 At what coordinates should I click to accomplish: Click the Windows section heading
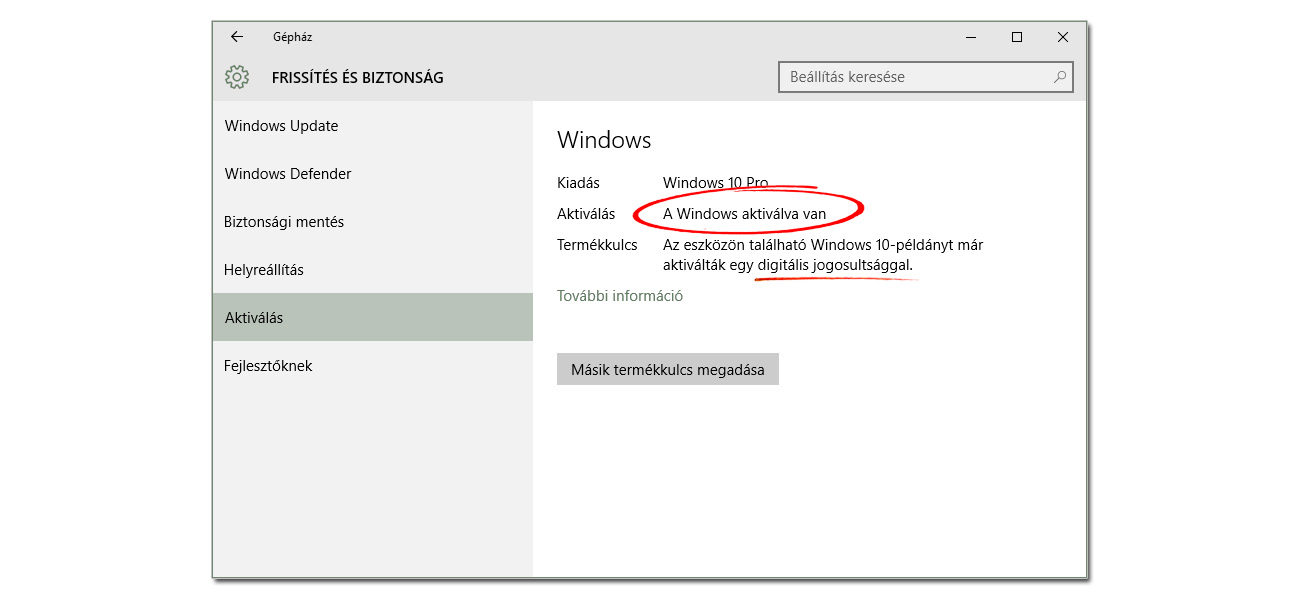pos(604,140)
